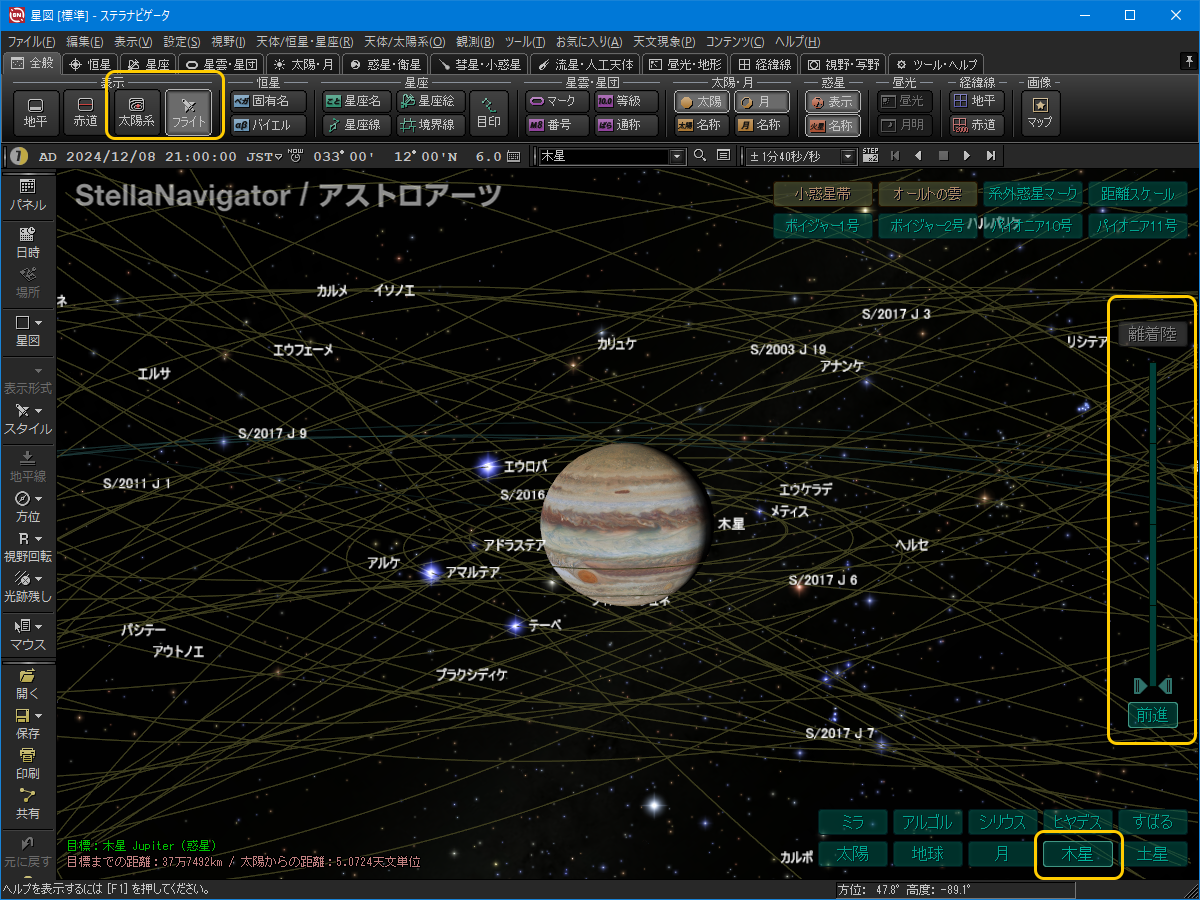Toggle the フライト flight mode button

pyautogui.click(x=189, y=113)
